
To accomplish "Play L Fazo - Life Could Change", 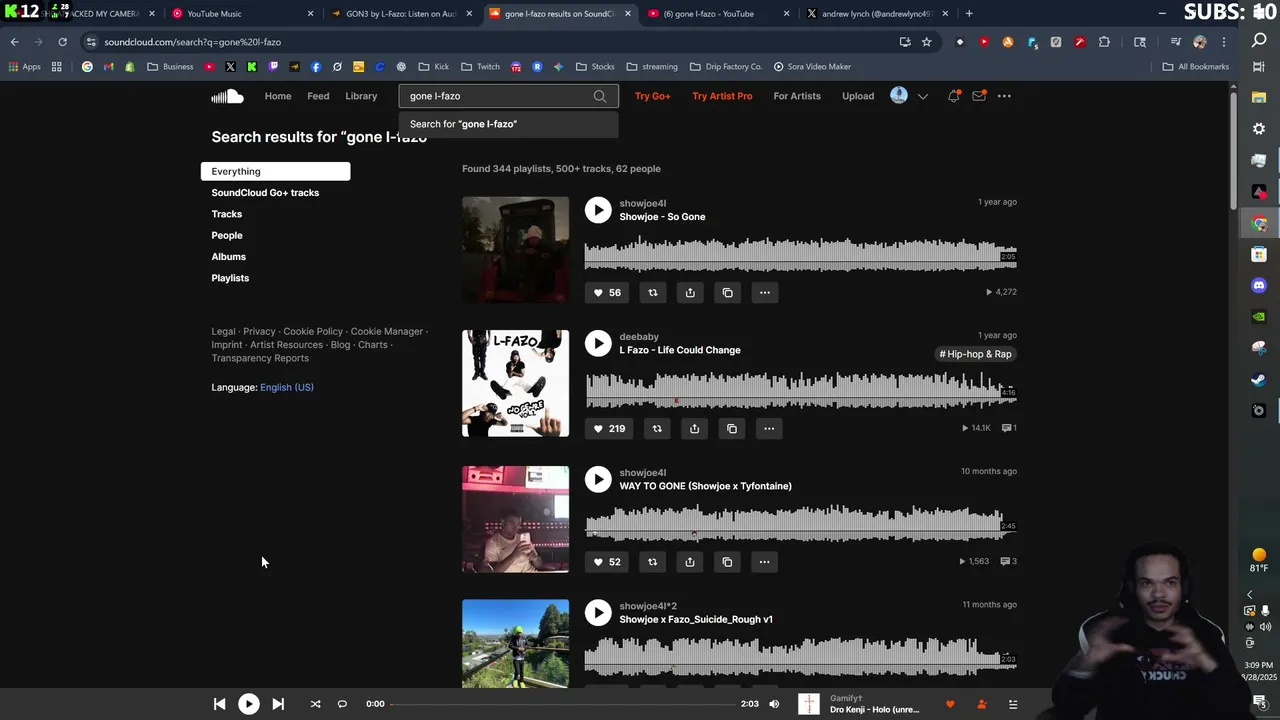I will 598,343.
